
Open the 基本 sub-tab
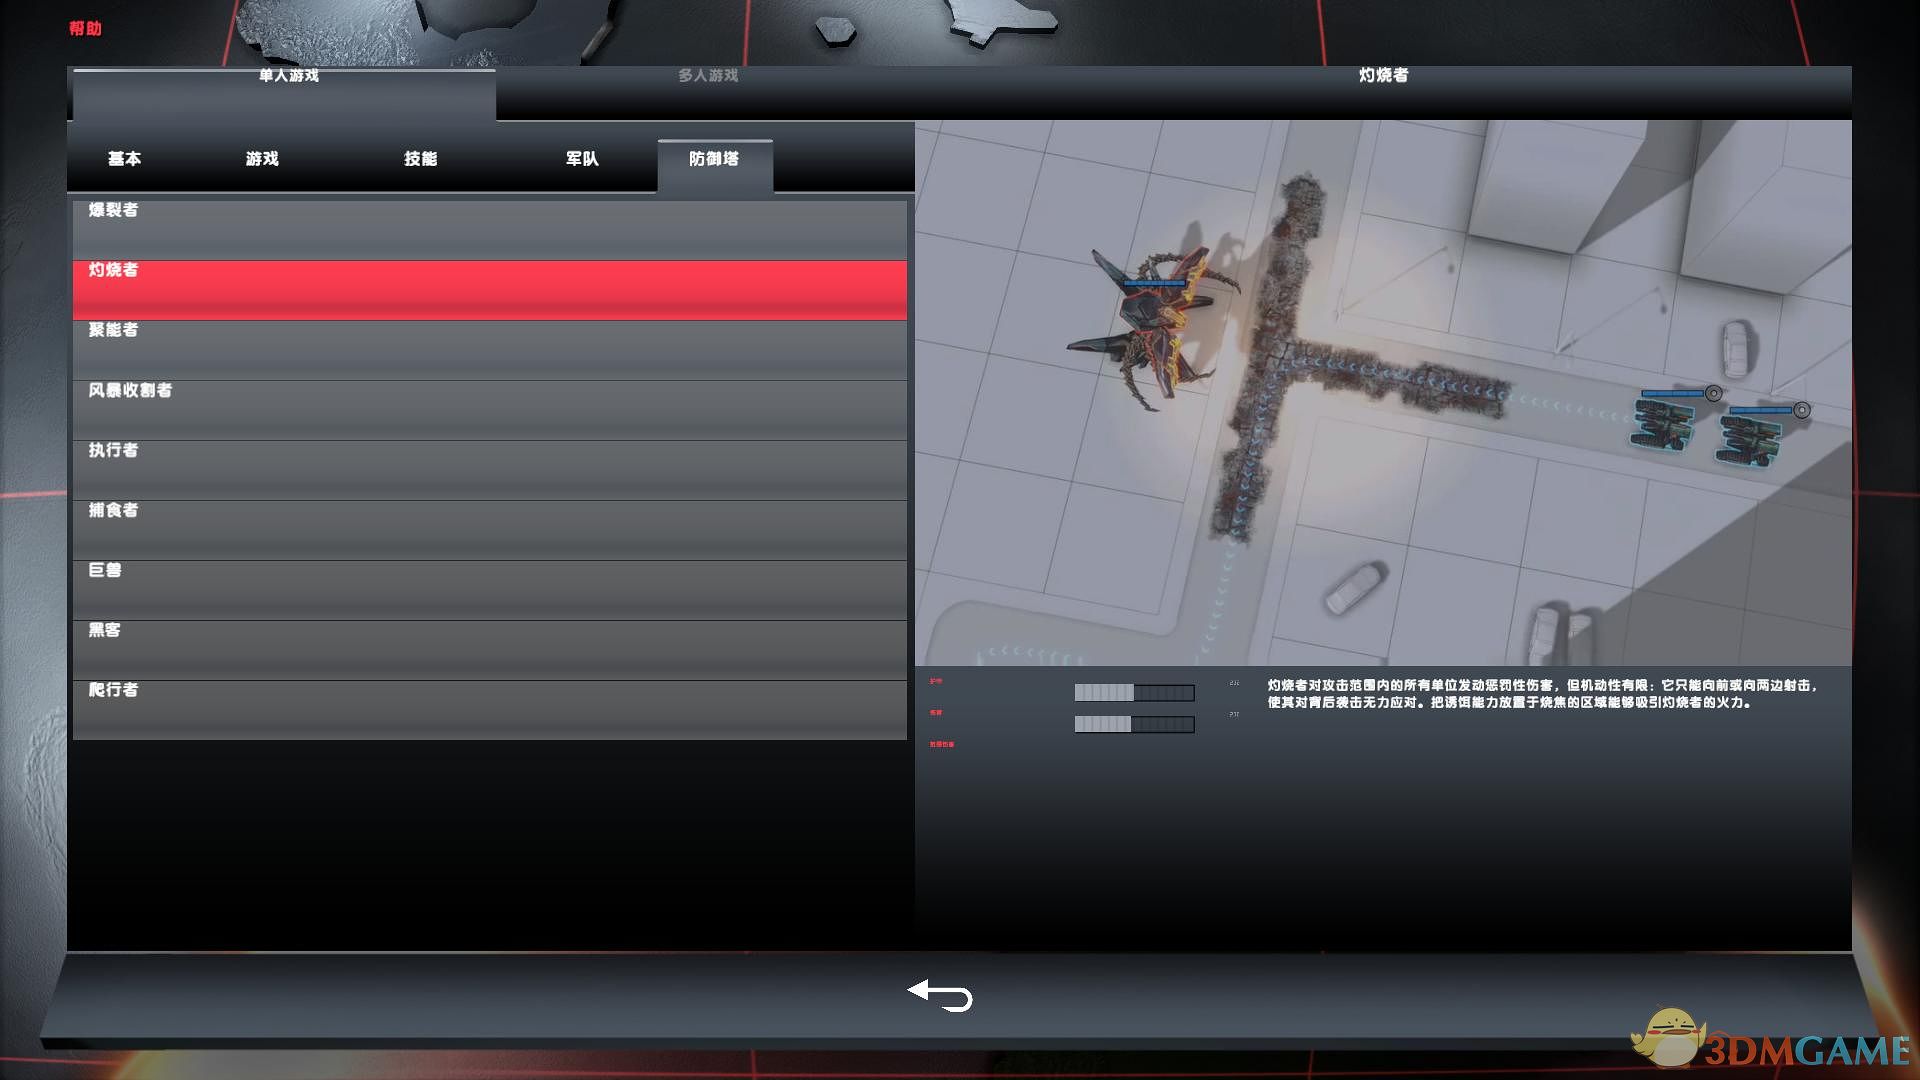pyautogui.click(x=125, y=159)
